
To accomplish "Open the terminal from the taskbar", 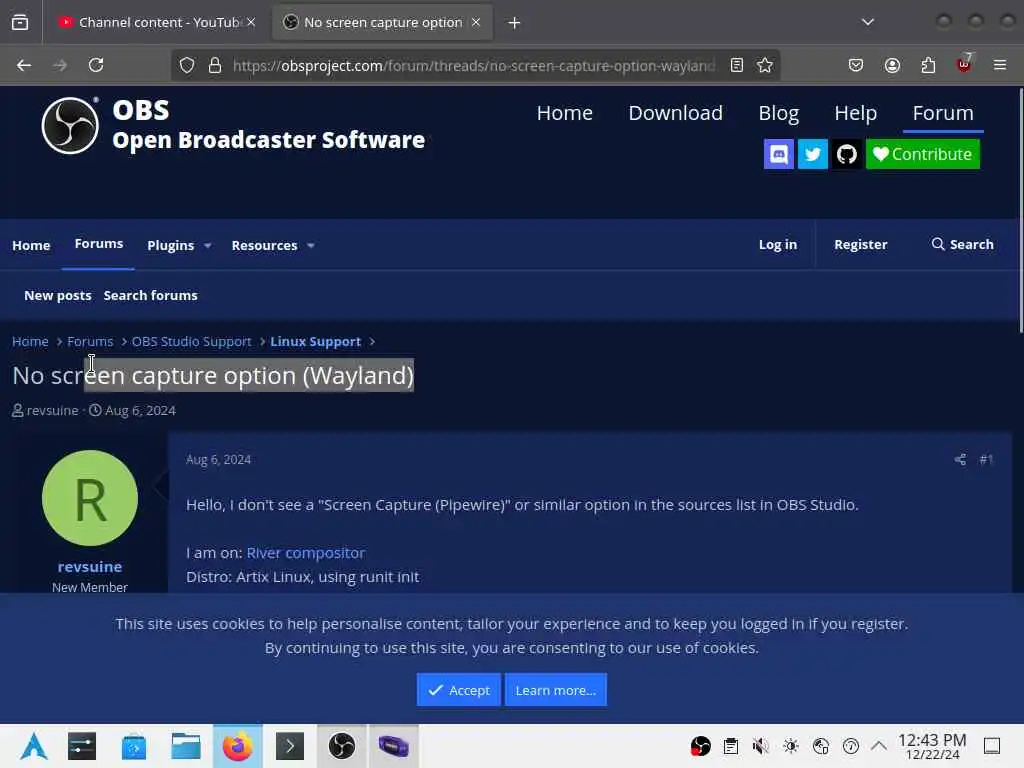I will [x=290, y=746].
